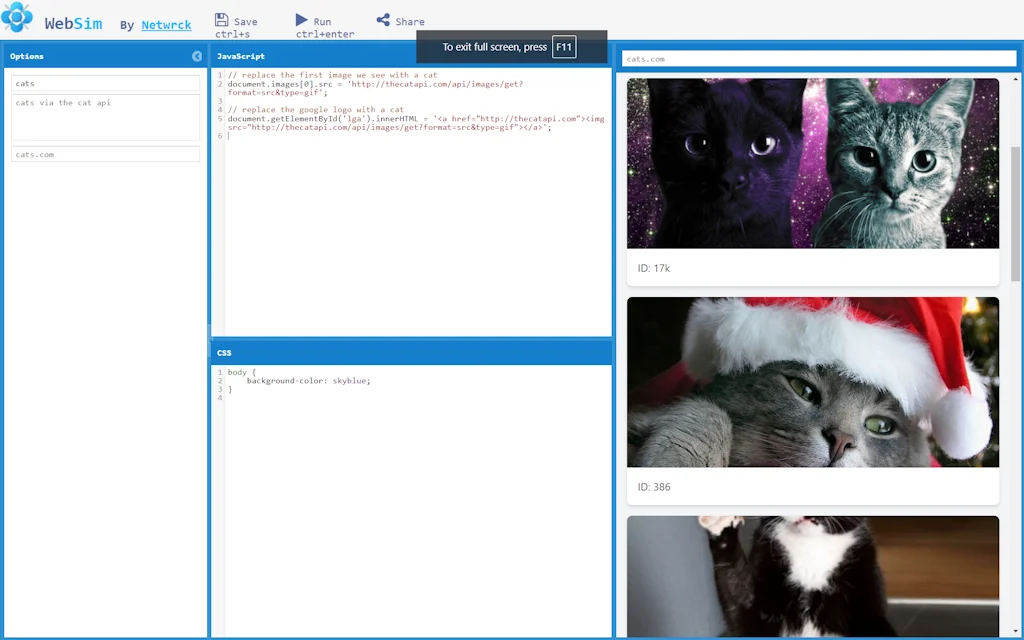This screenshot has height=640, width=1024.
Task: Click the URL bar showing cats.com
Action: point(818,58)
